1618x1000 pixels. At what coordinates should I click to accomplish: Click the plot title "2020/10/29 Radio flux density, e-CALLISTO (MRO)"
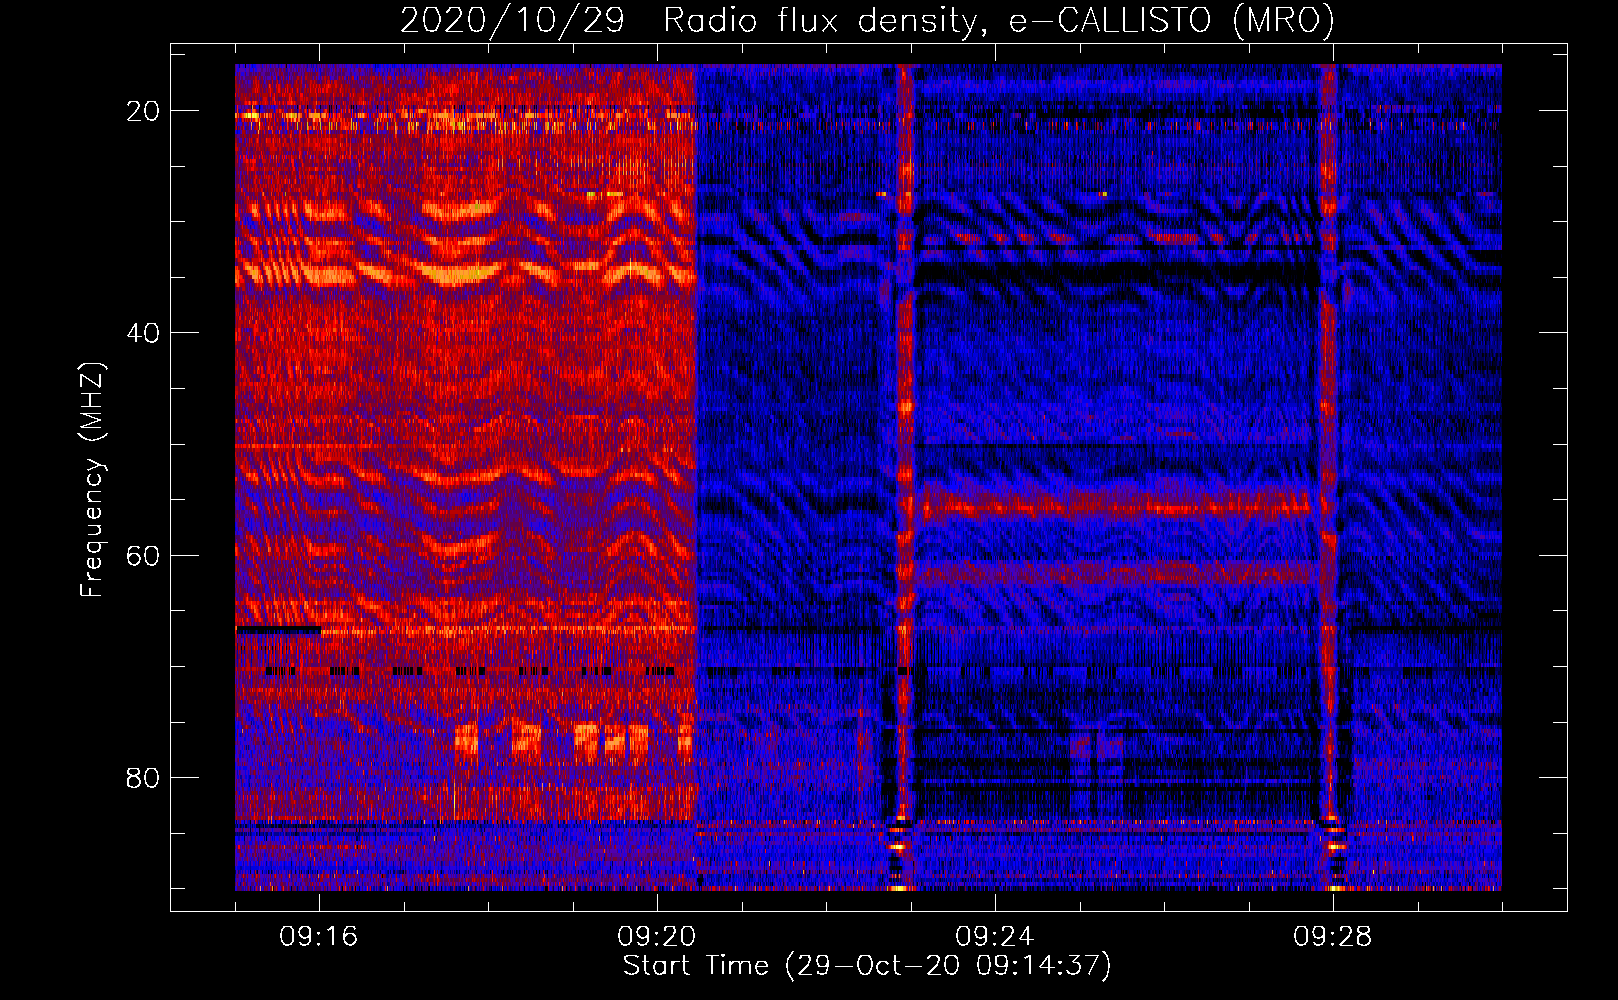coord(867,21)
